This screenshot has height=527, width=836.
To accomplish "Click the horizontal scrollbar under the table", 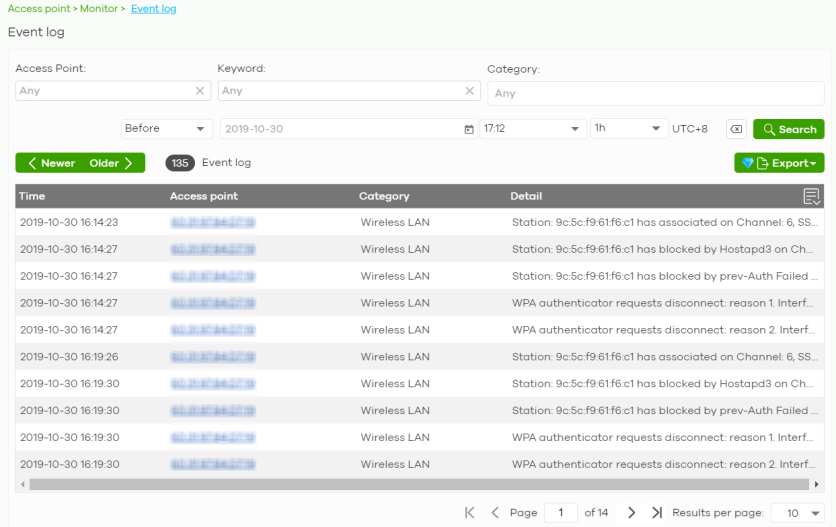I will (400, 484).
